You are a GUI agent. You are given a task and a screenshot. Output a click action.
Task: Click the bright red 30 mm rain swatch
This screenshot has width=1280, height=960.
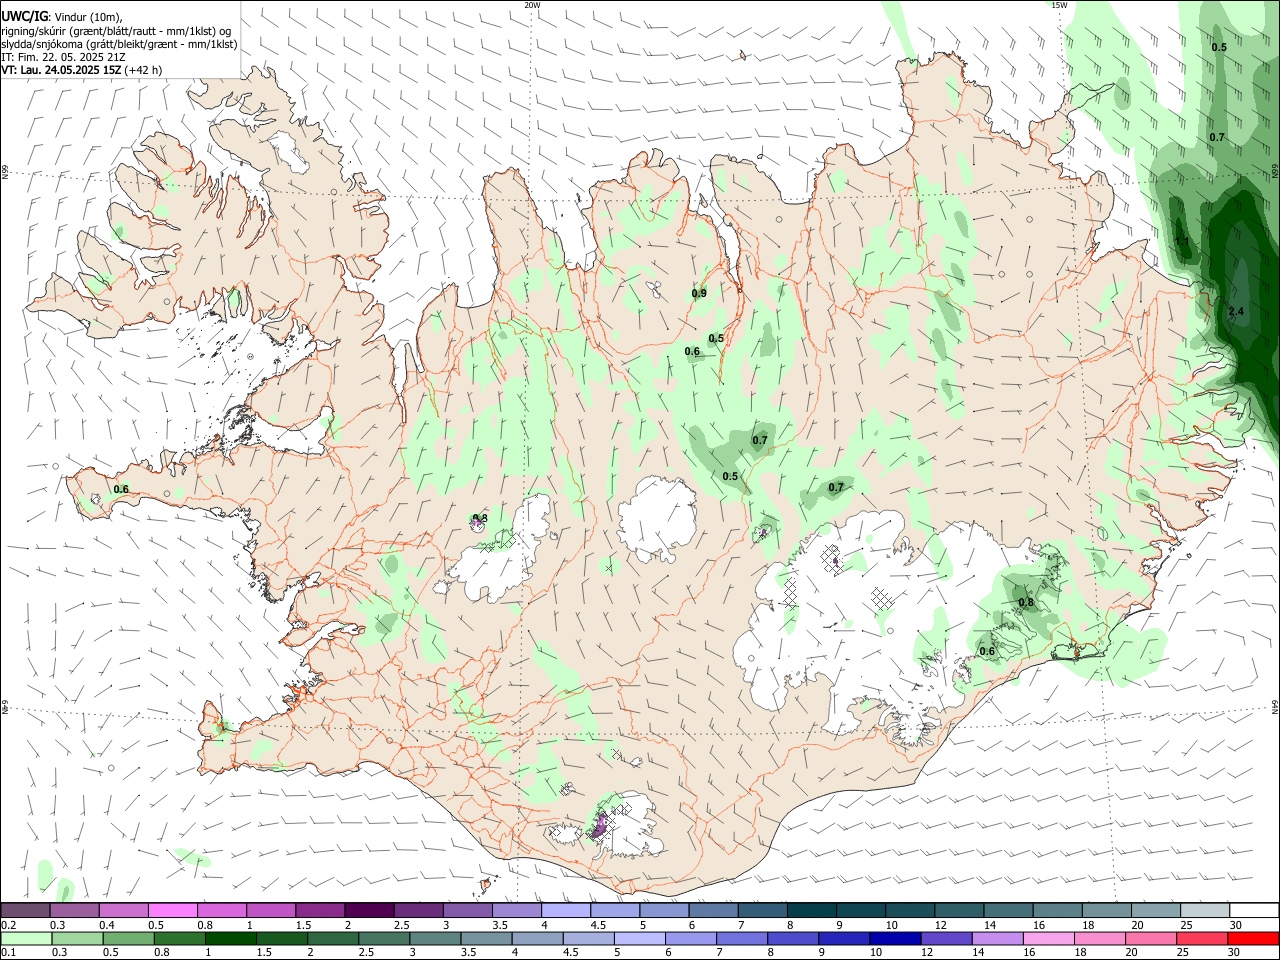coord(1252,938)
